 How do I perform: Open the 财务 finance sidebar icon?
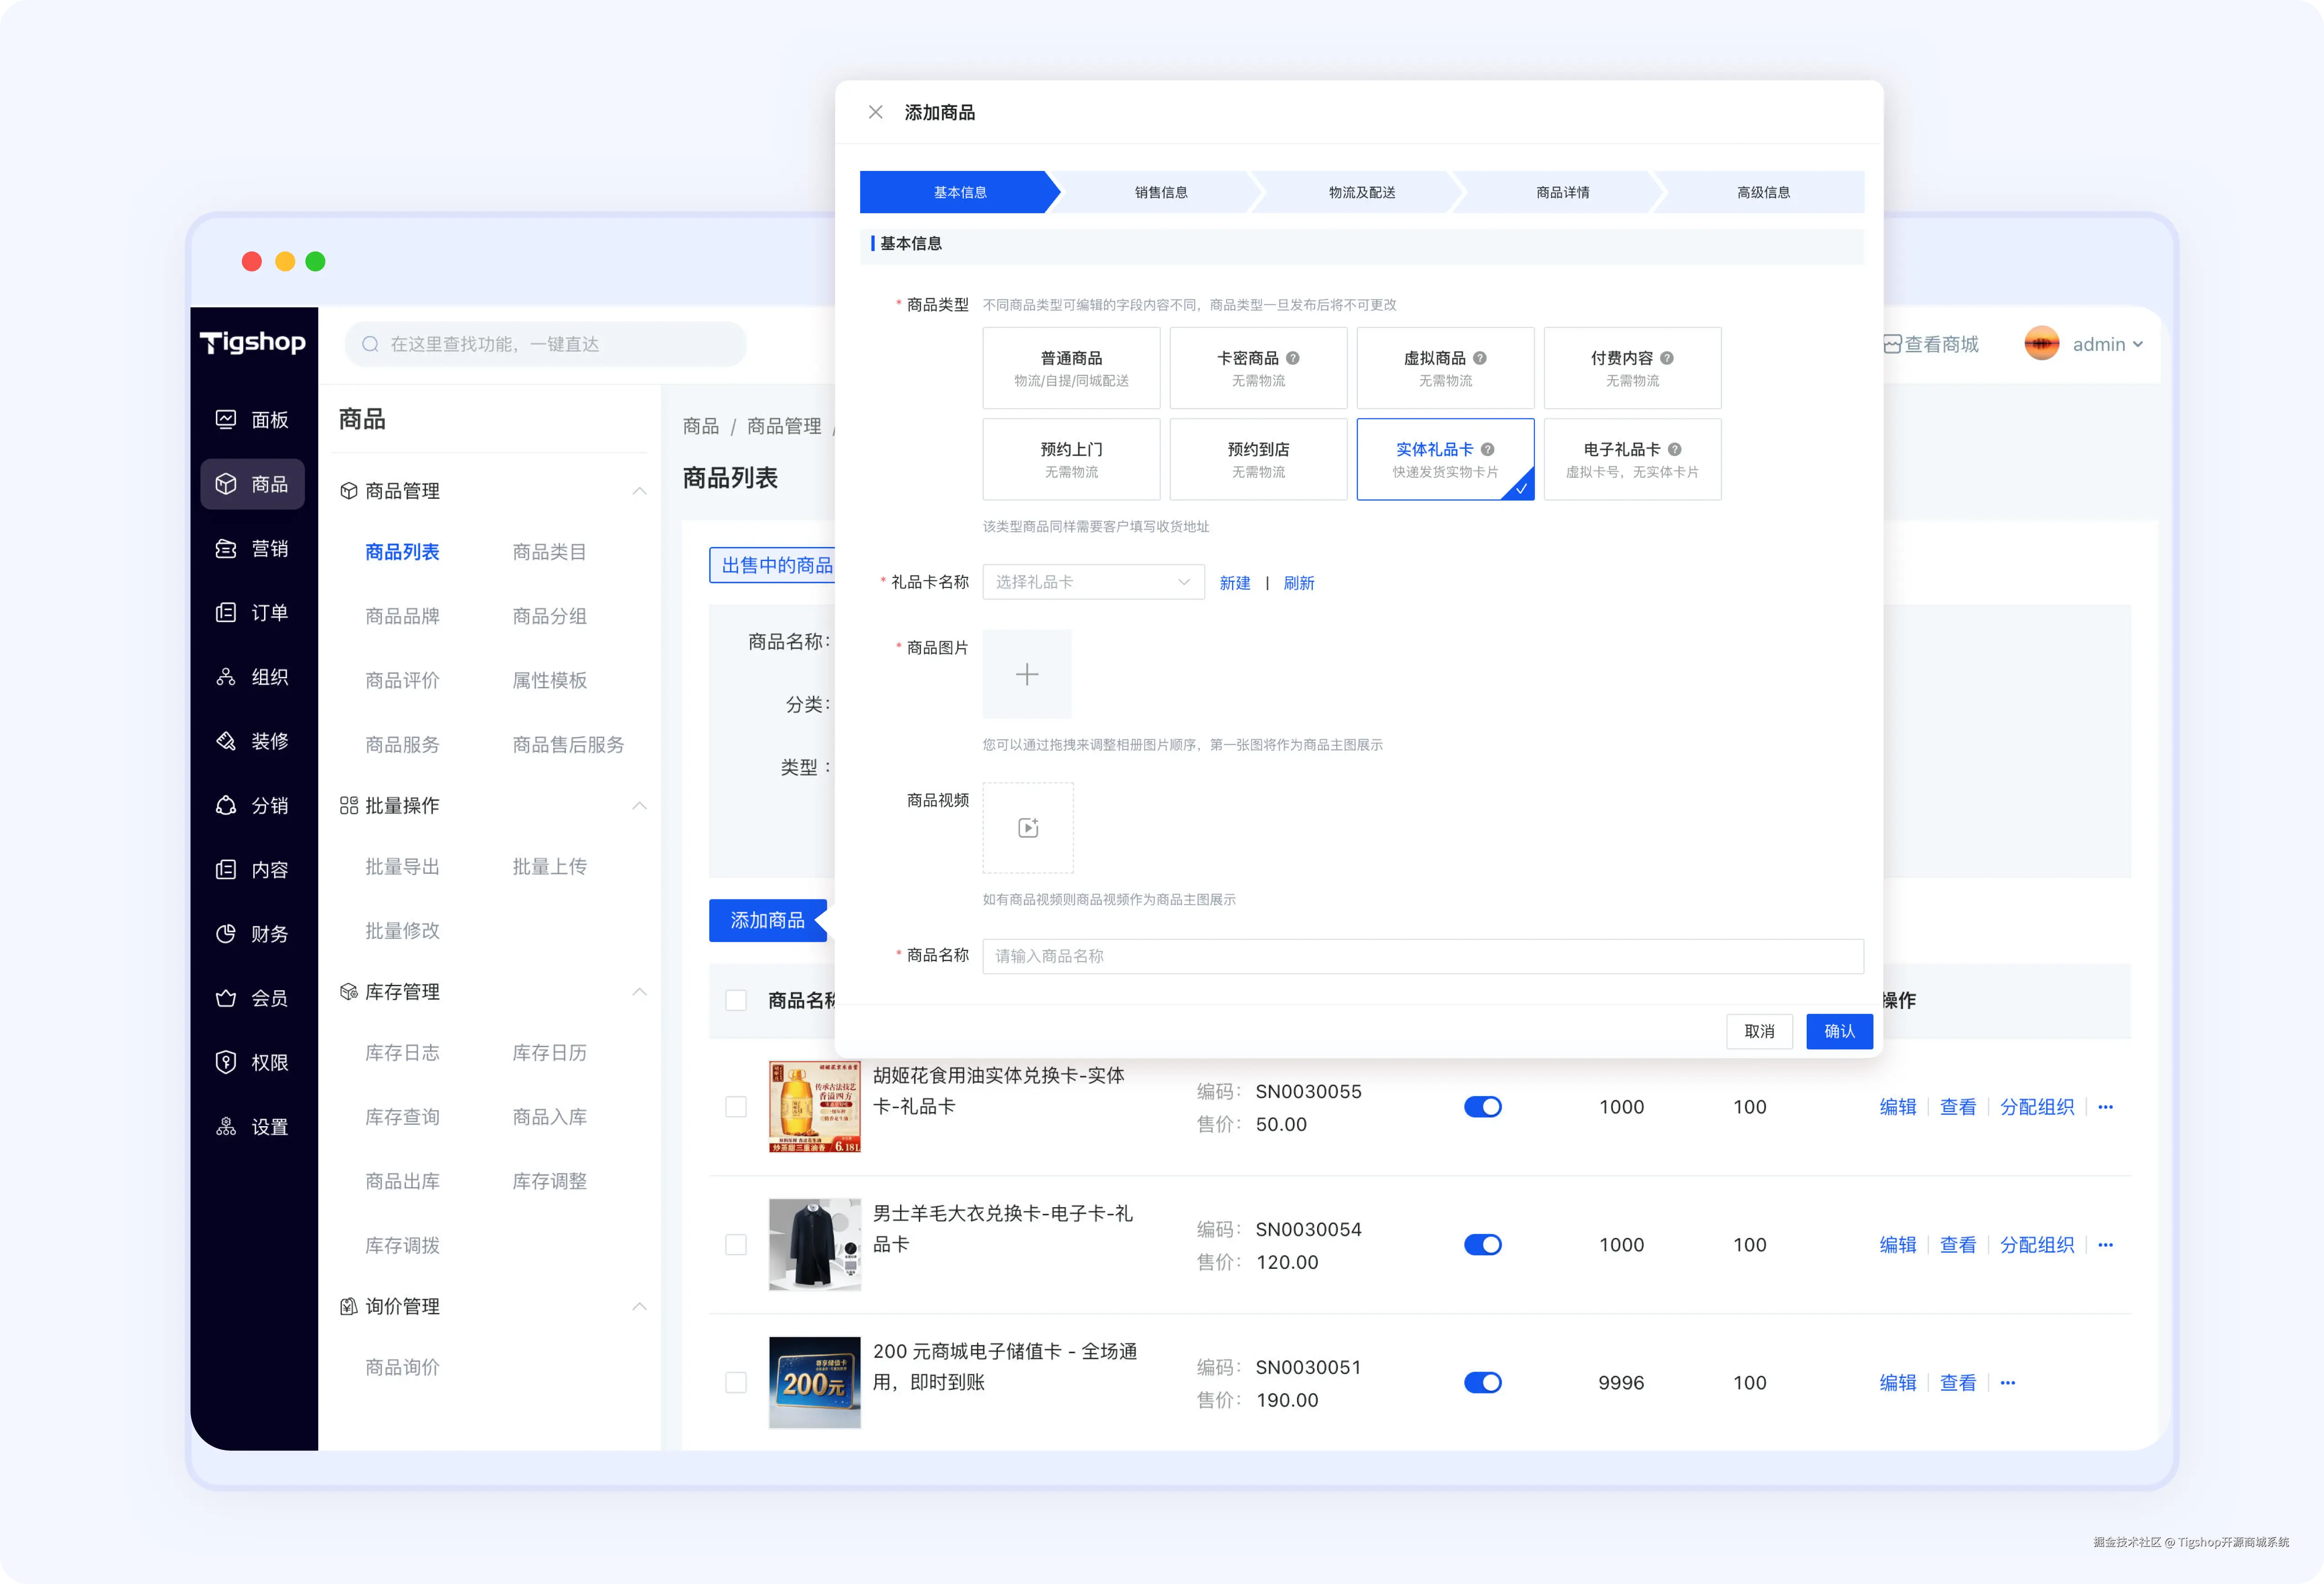[226, 933]
